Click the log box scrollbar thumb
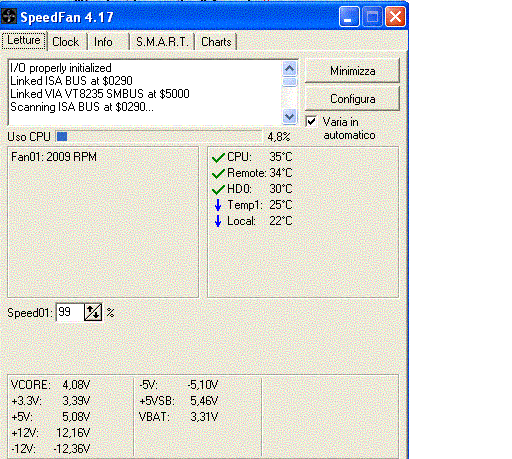Viewport: 512px width, 459px height. (x=289, y=82)
